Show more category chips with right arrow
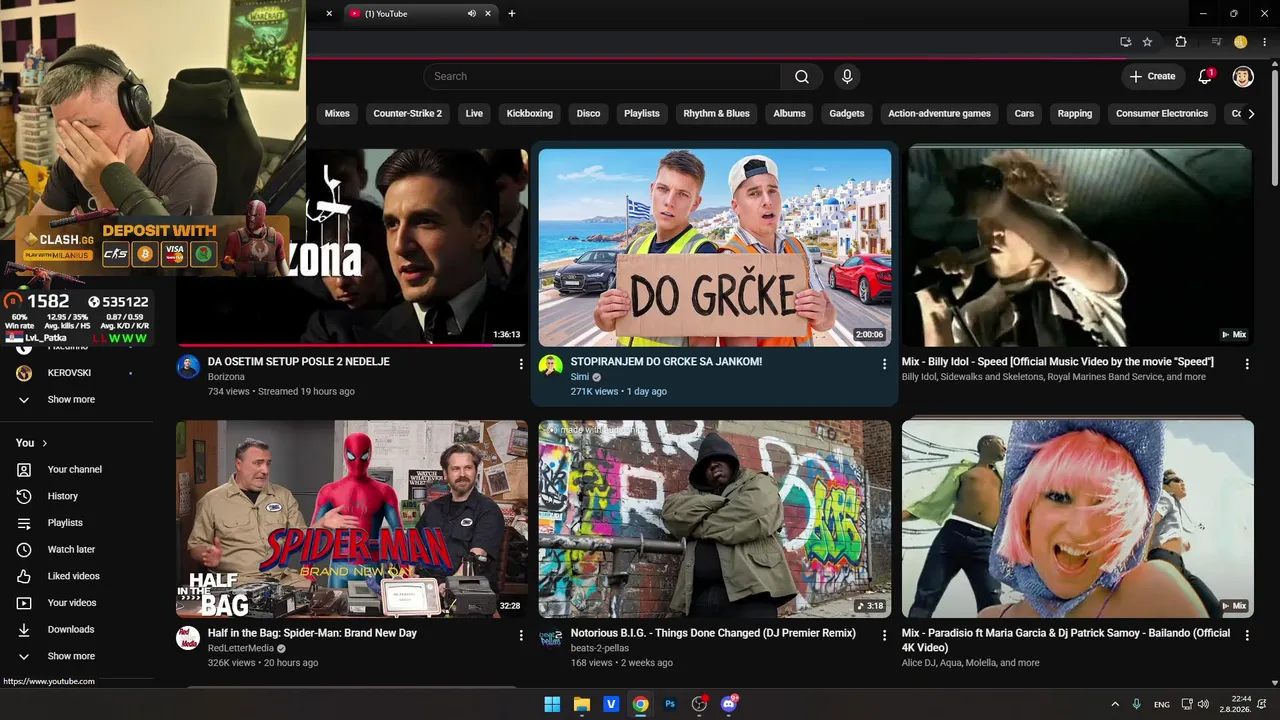Image resolution: width=1280 pixels, height=720 pixels. click(x=1251, y=114)
